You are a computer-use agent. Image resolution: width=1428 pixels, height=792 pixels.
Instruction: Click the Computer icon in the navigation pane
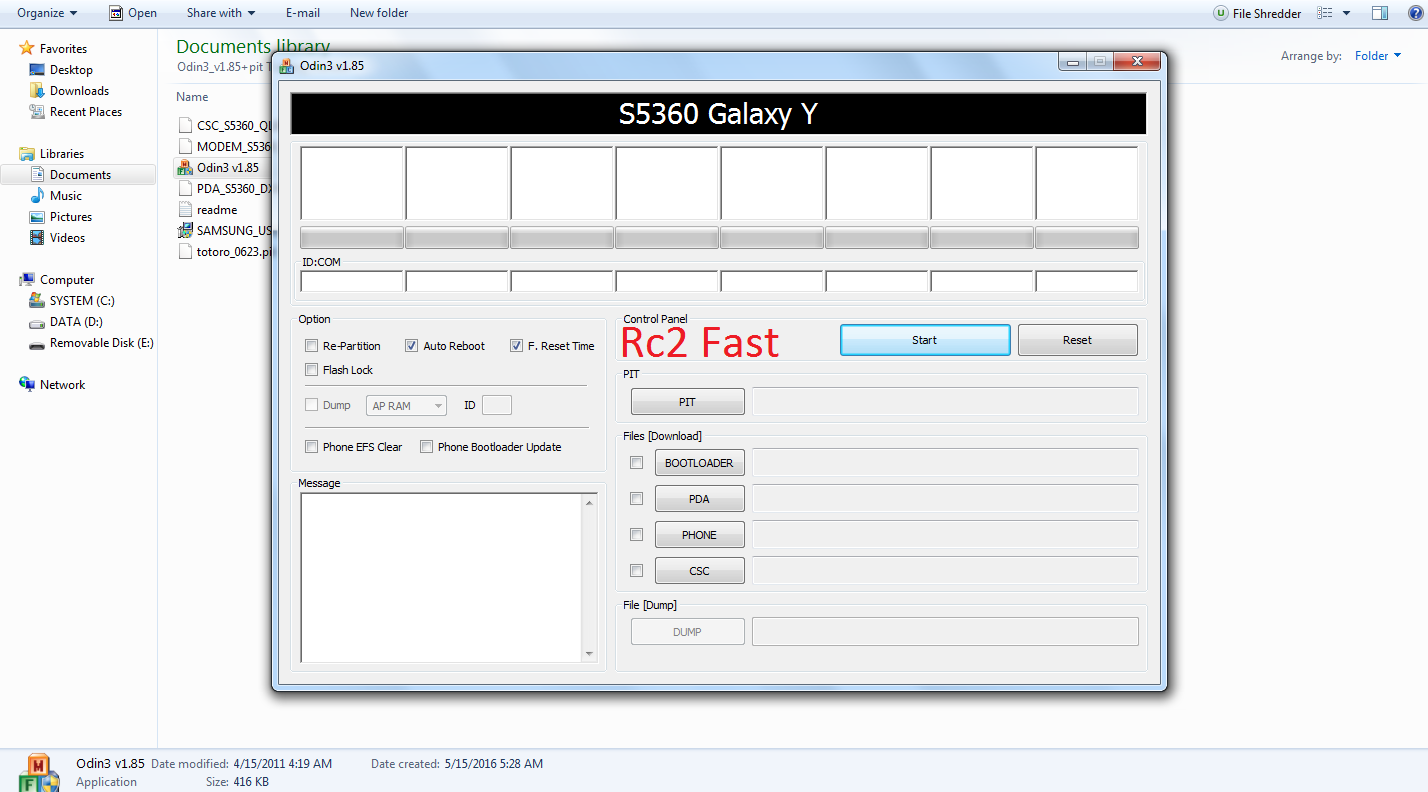(x=27, y=280)
